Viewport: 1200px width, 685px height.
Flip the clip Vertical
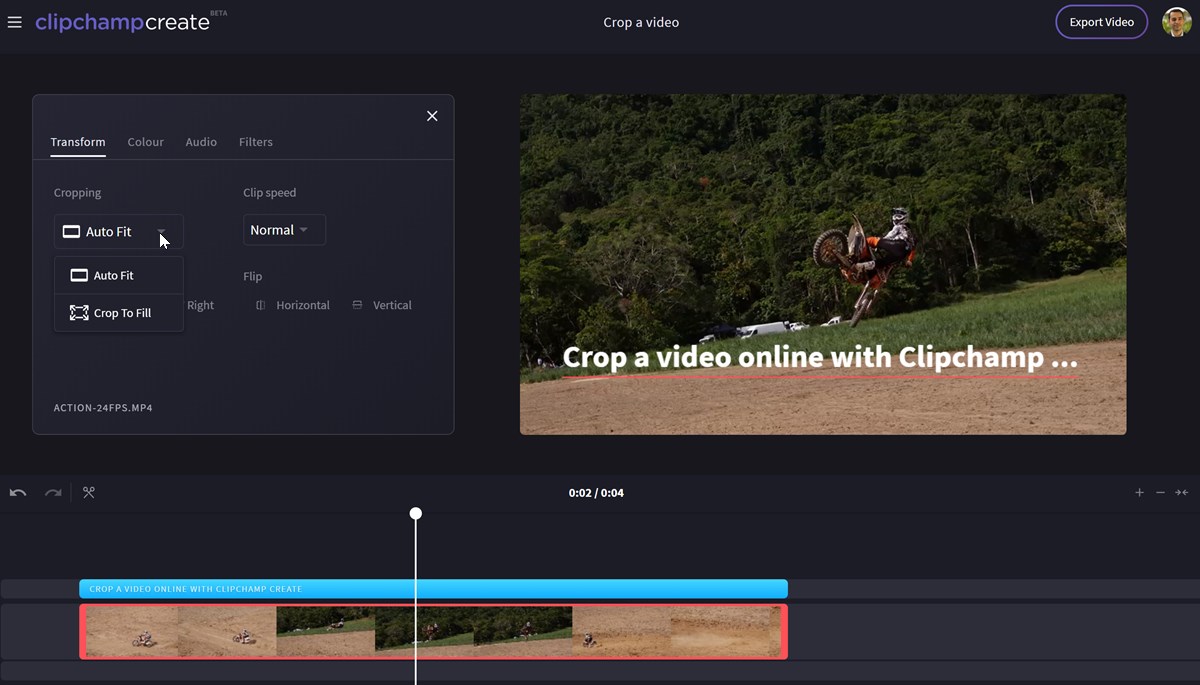tap(382, 305)
